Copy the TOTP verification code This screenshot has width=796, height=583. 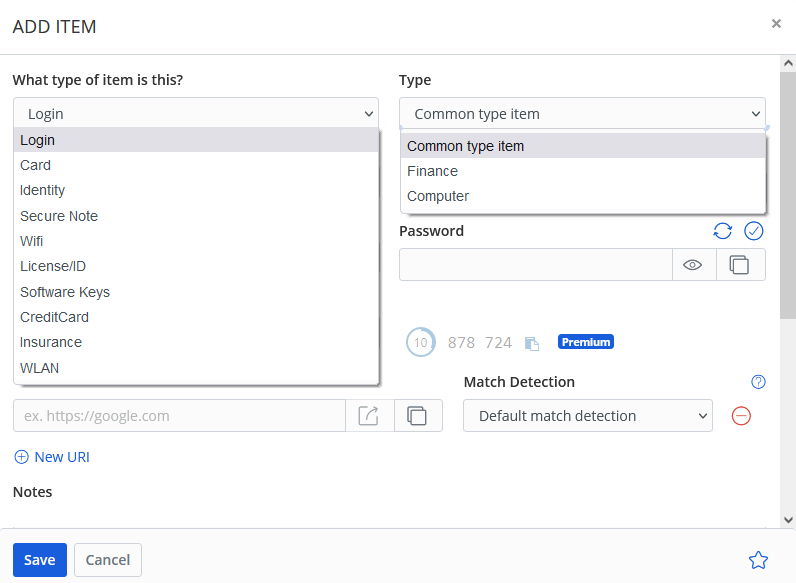[532, 343]
